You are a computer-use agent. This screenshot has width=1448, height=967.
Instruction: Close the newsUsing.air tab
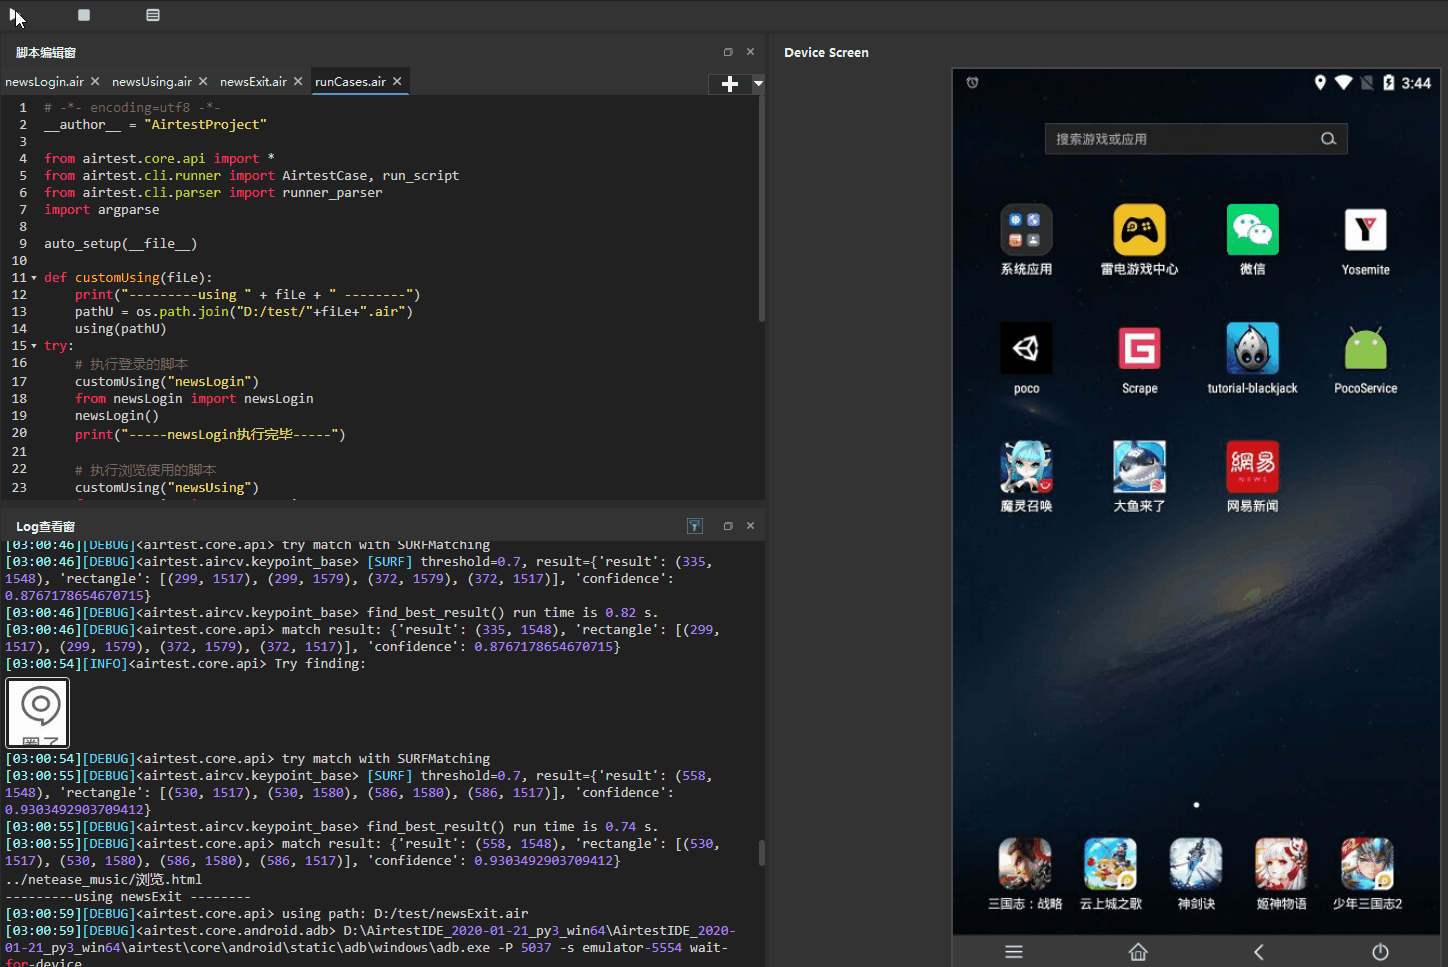coord(203,82)
